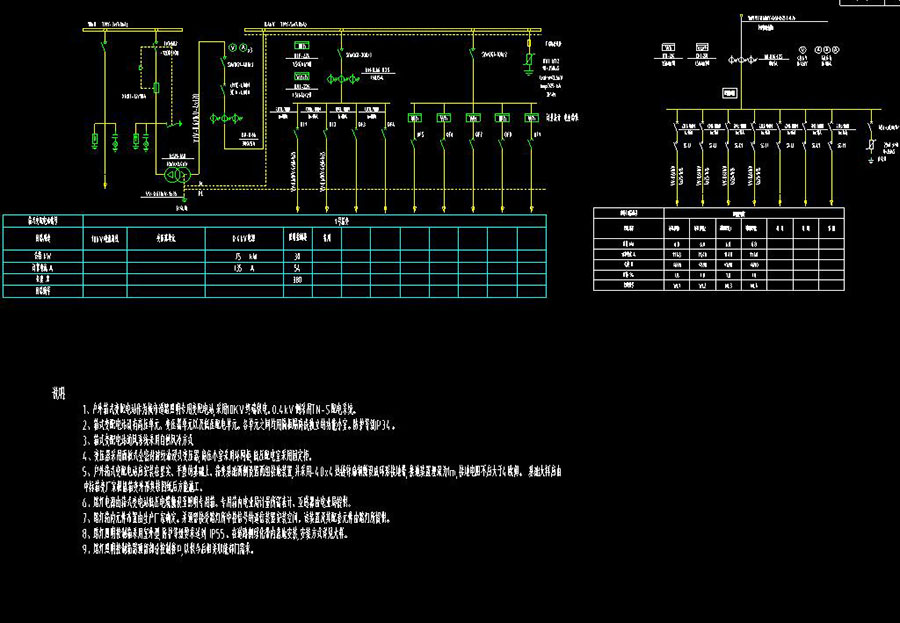Select the table cell showing 54

(x=297, y=269)
